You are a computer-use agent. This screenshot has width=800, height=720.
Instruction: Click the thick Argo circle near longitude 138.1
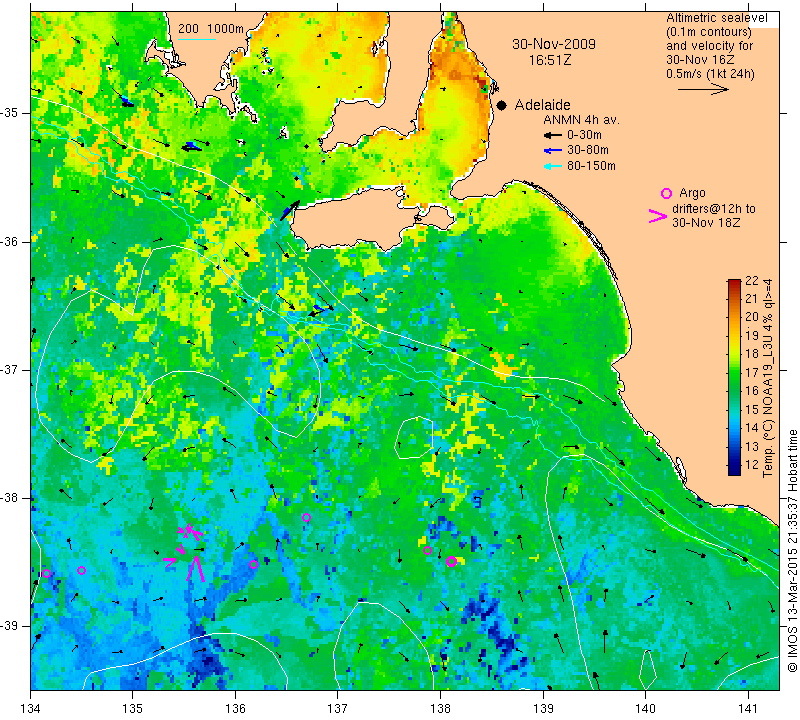[451, 561]
